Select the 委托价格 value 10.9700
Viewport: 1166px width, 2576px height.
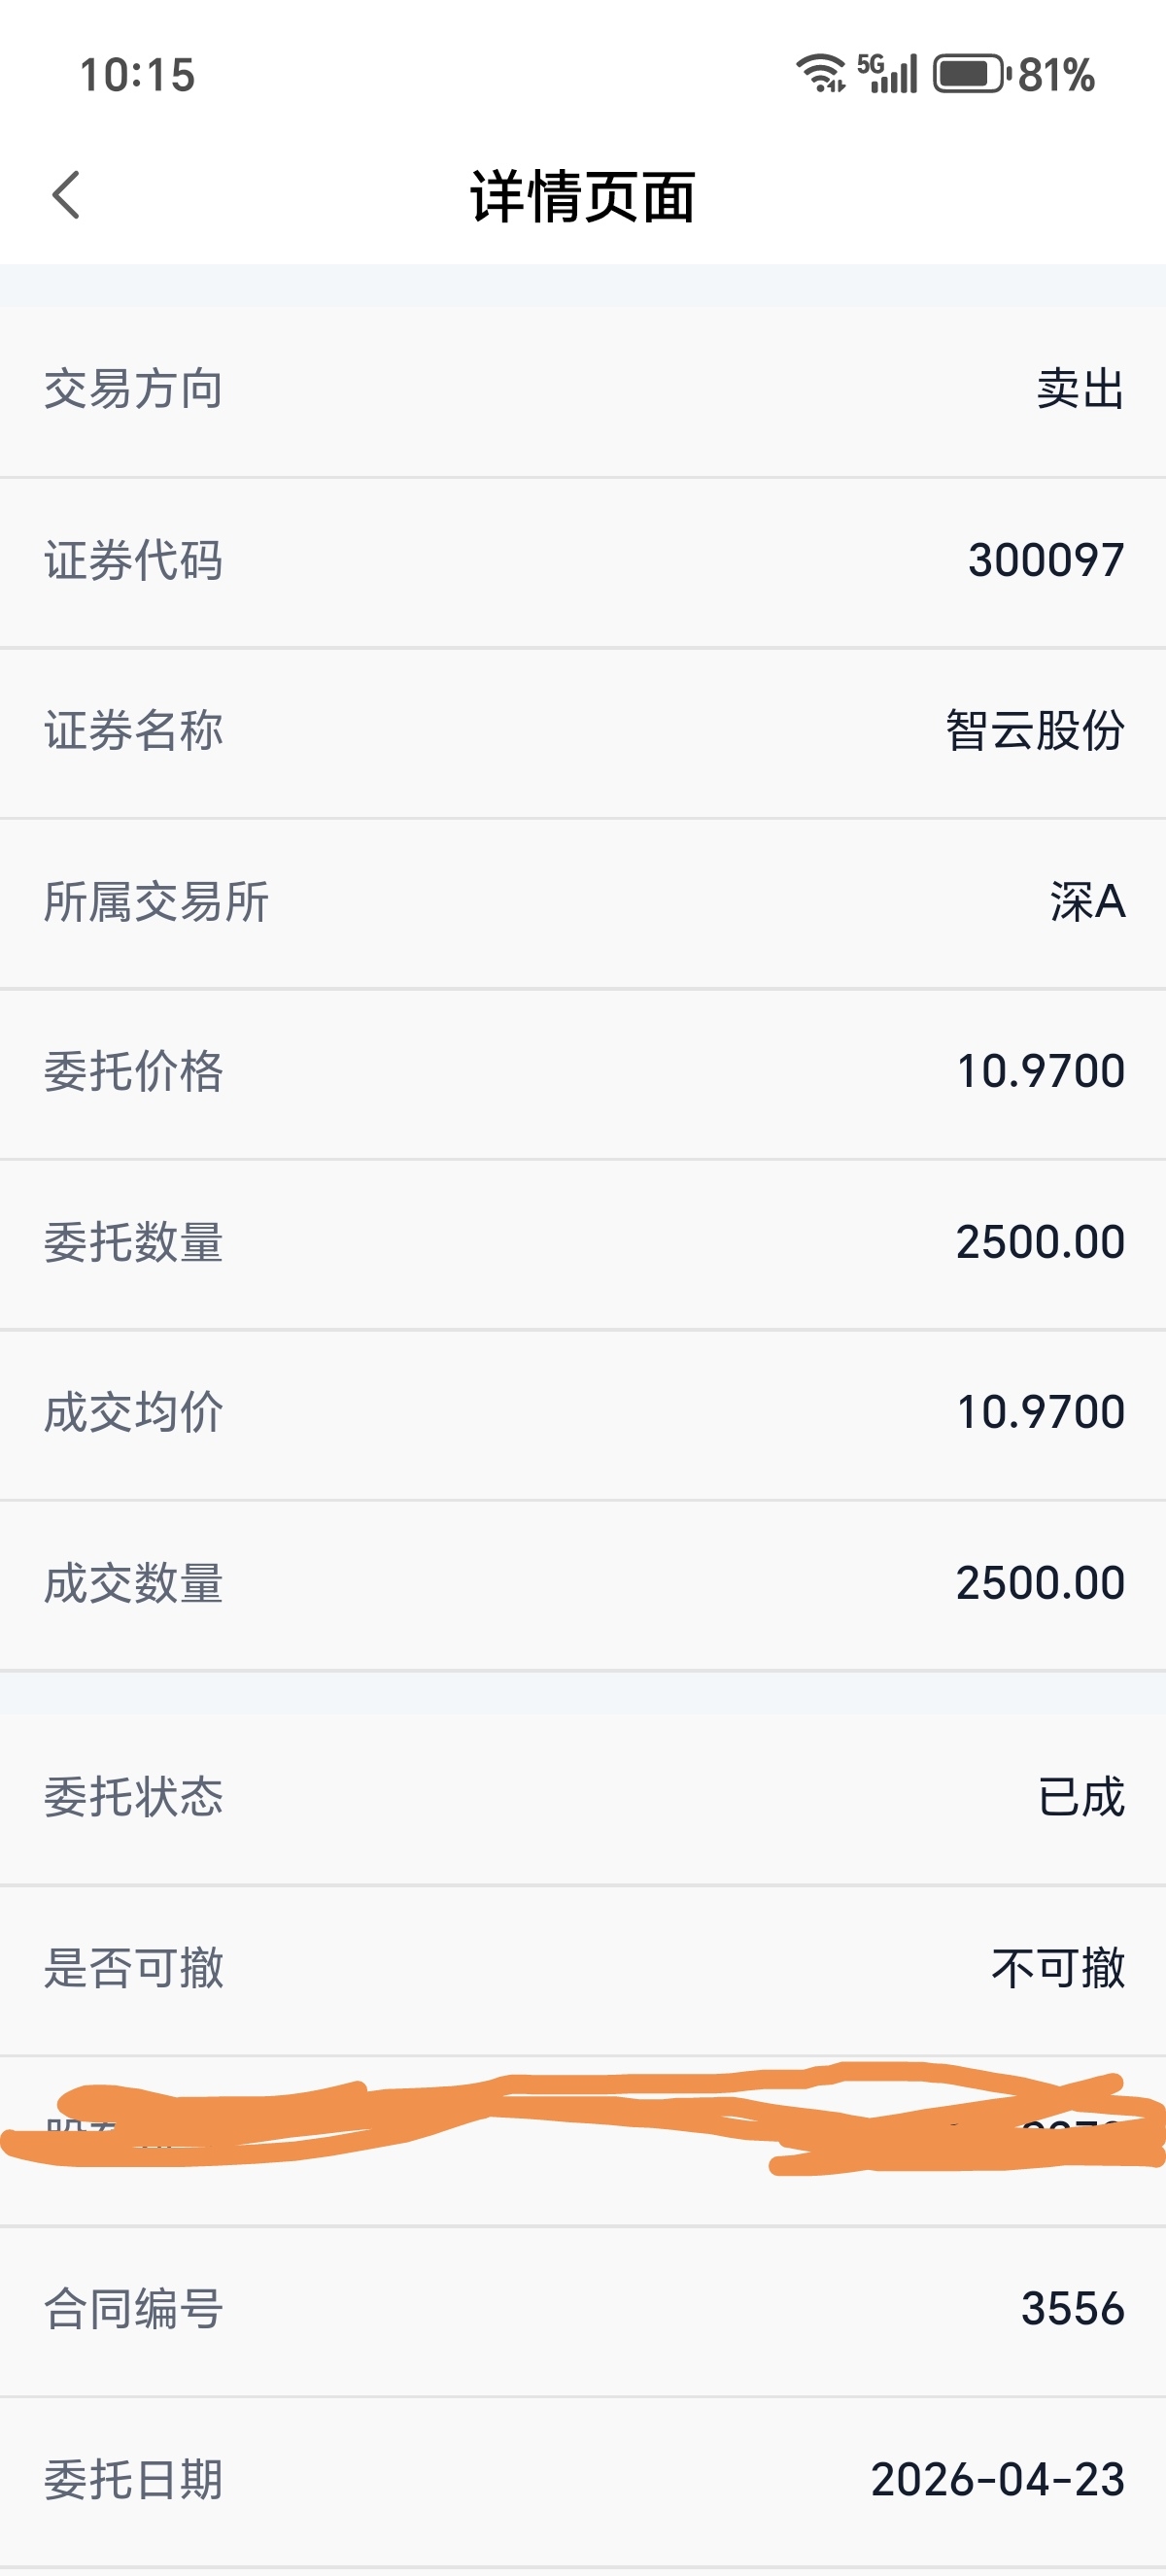(x=1040, y=1072)
